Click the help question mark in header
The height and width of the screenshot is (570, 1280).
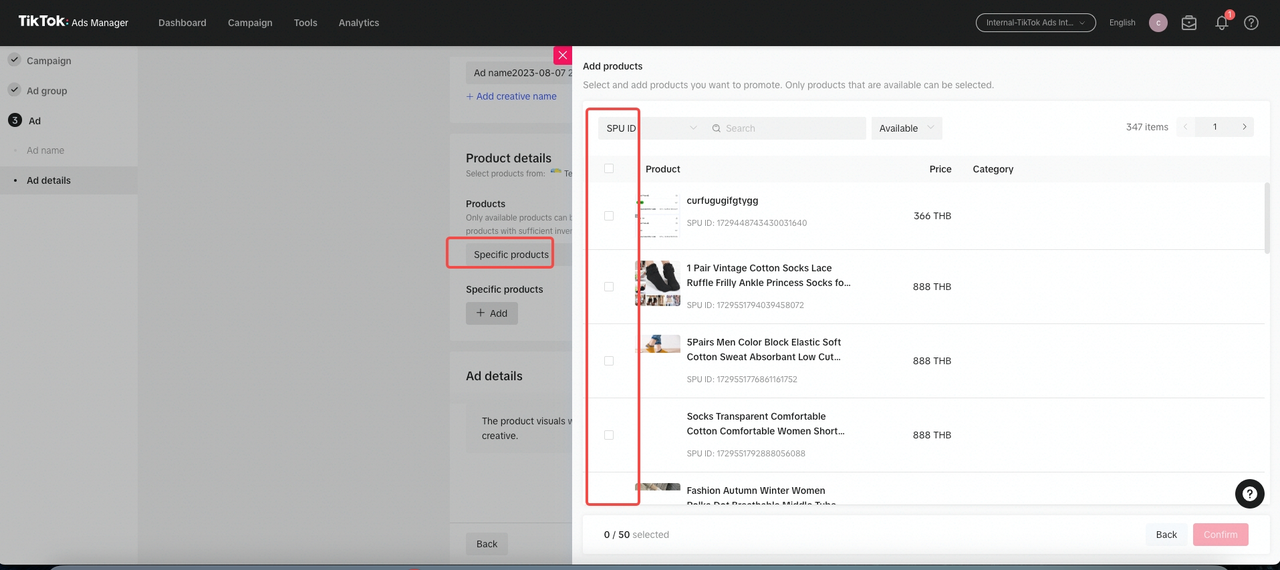1251,23
